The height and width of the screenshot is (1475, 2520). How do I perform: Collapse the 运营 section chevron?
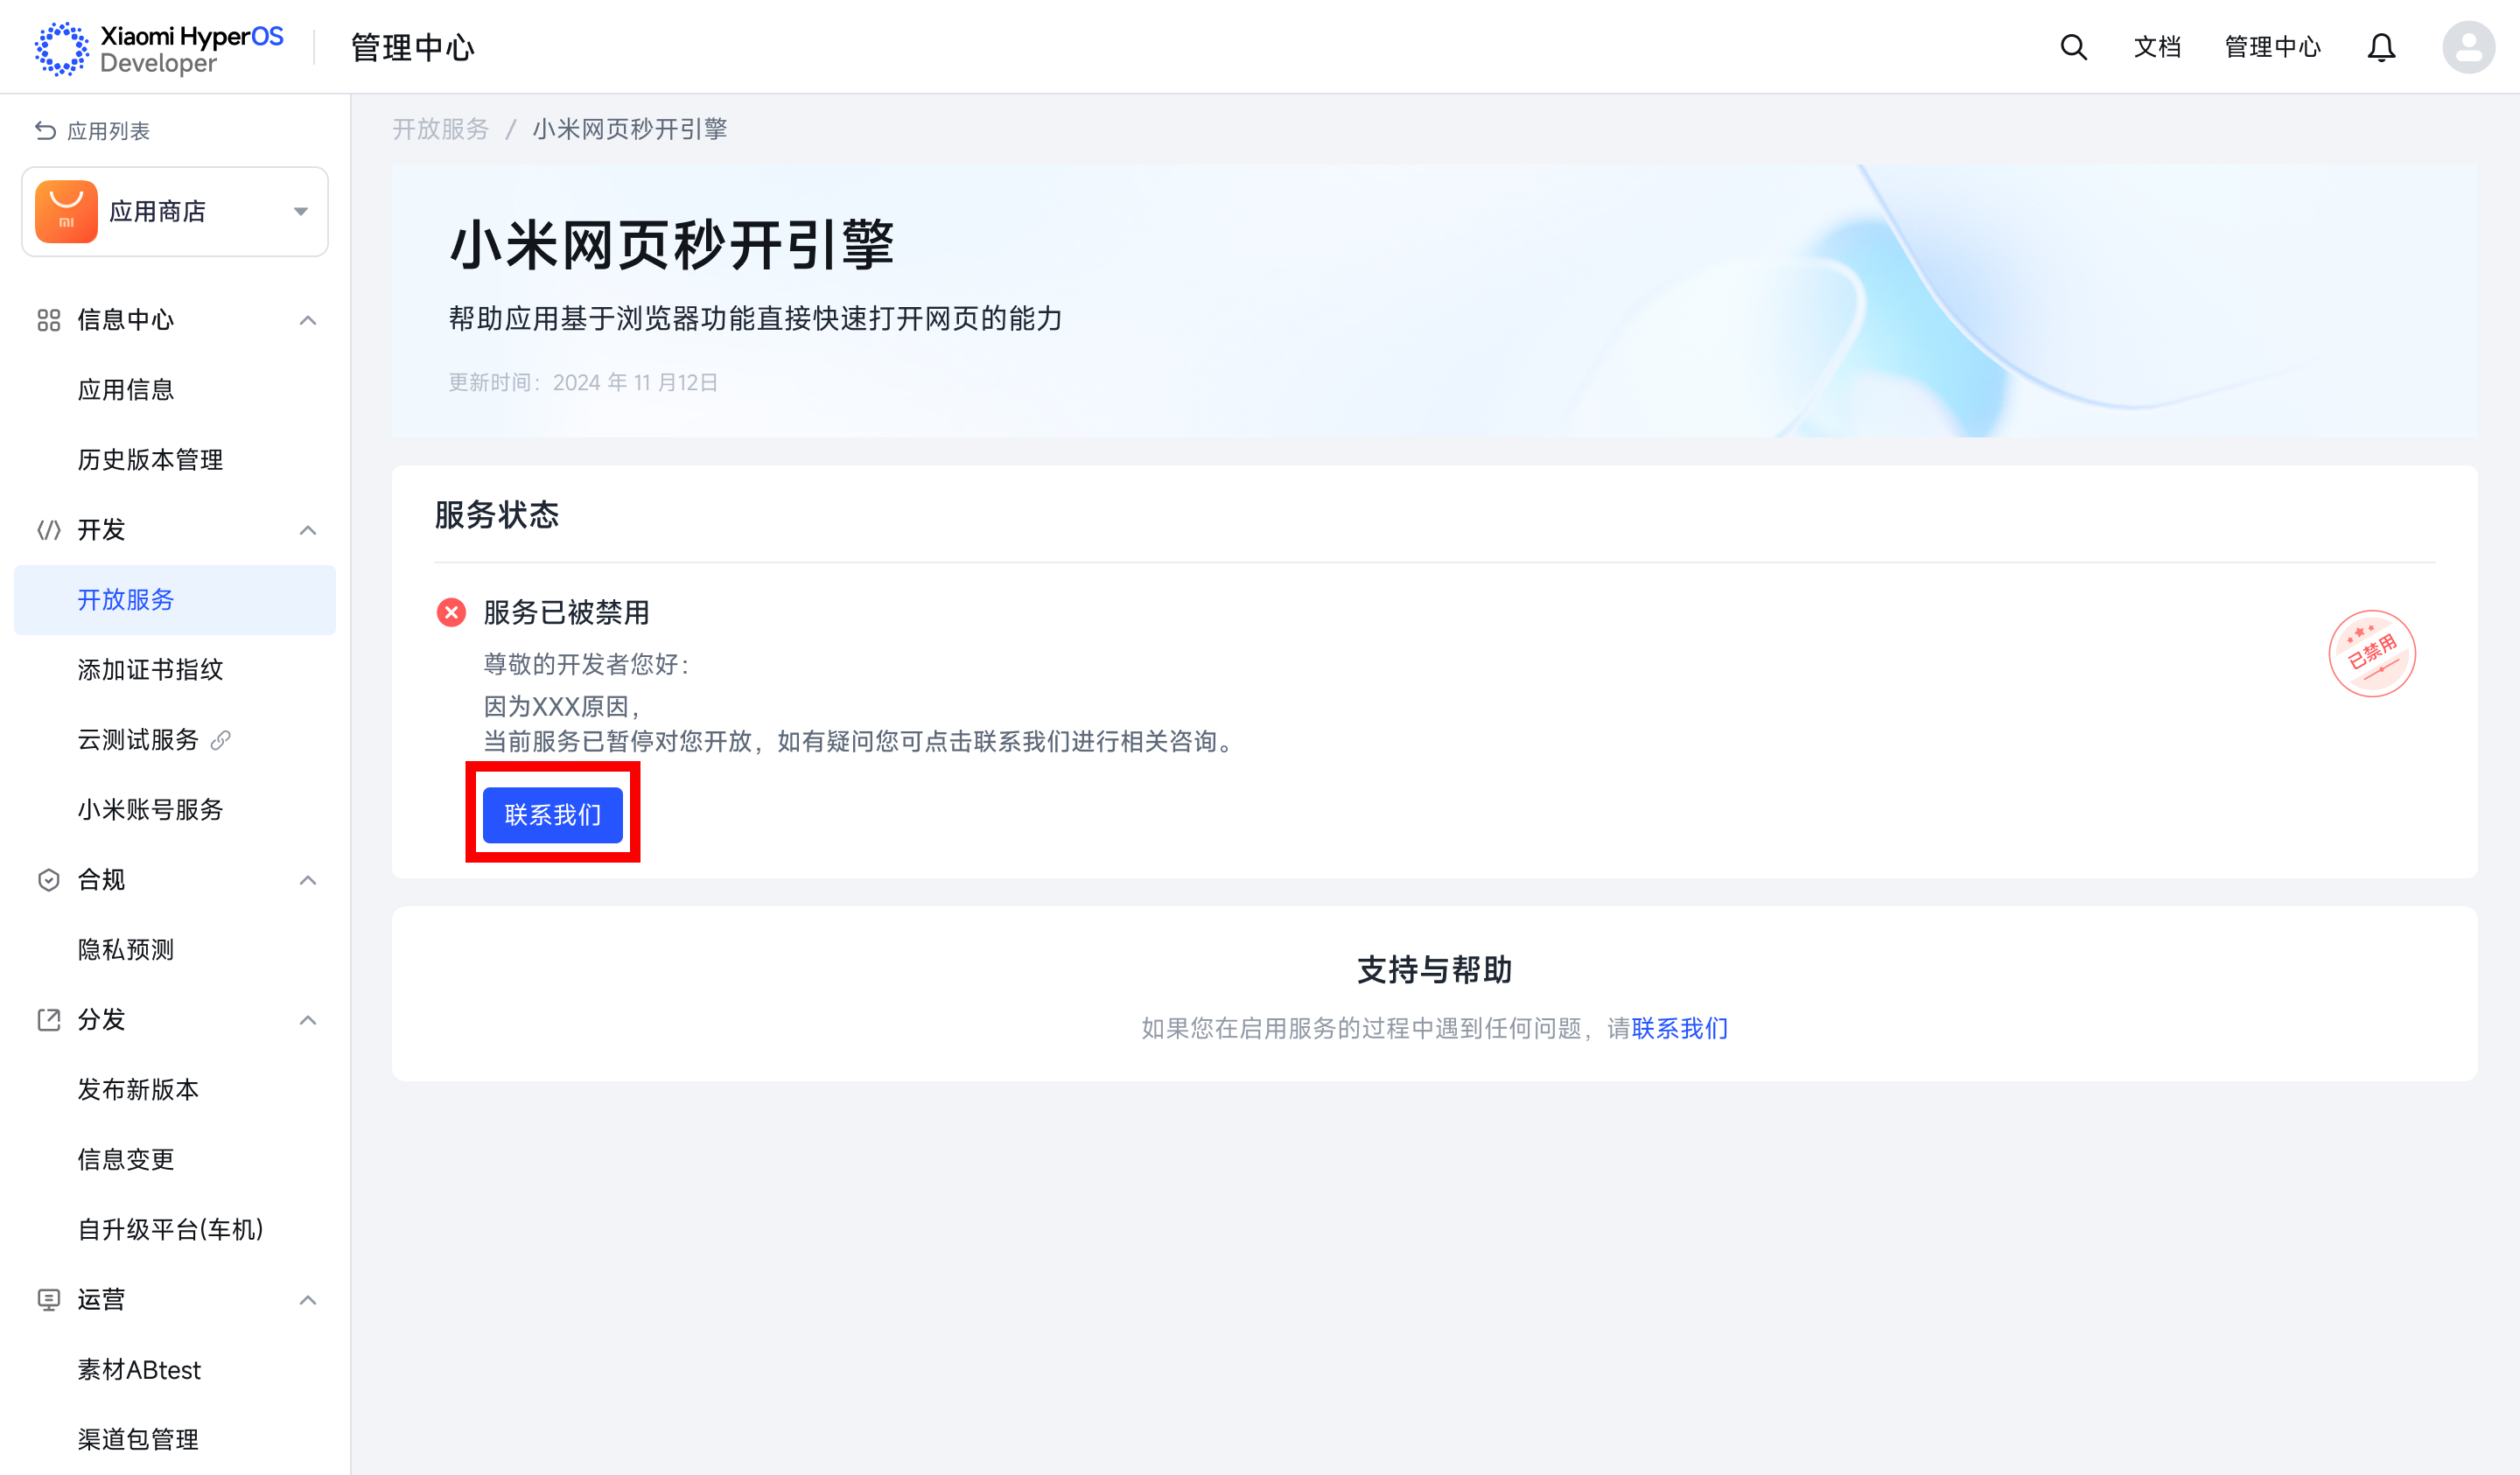pos(308,1300)
